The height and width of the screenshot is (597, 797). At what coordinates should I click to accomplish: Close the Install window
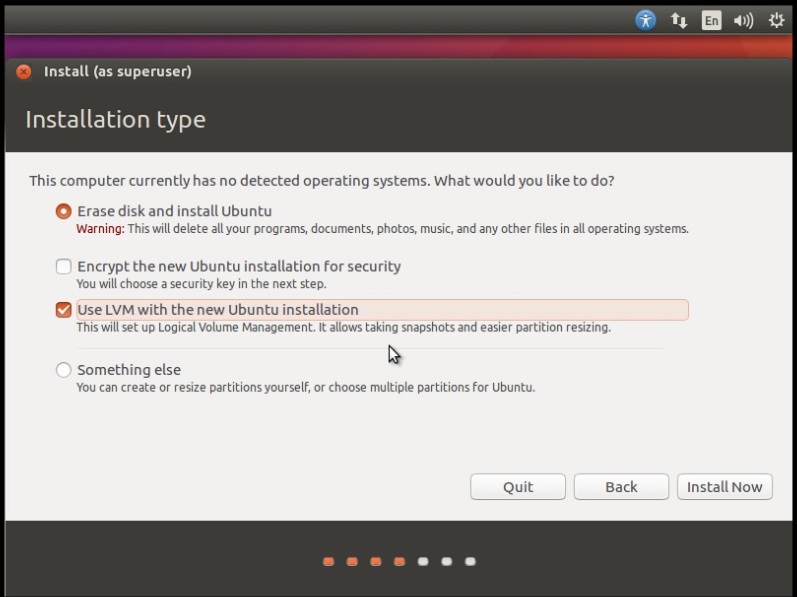[23, 72]
